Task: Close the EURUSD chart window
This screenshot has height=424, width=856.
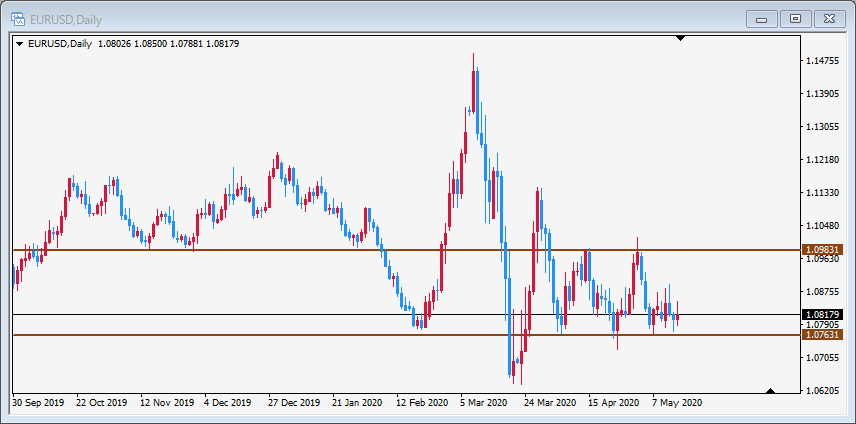Action: pyautogui.click(x=829, y=20)
